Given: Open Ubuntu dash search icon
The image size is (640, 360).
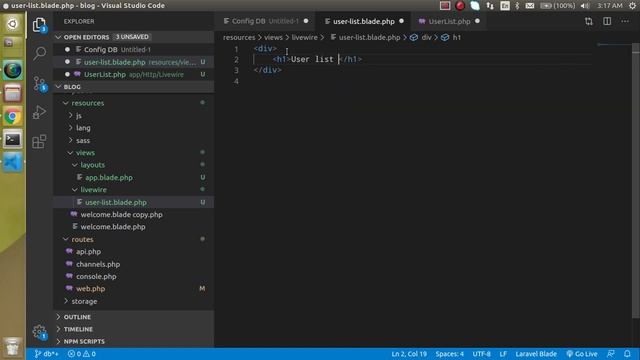Looking at the screenshot, I should click(12, 24).
